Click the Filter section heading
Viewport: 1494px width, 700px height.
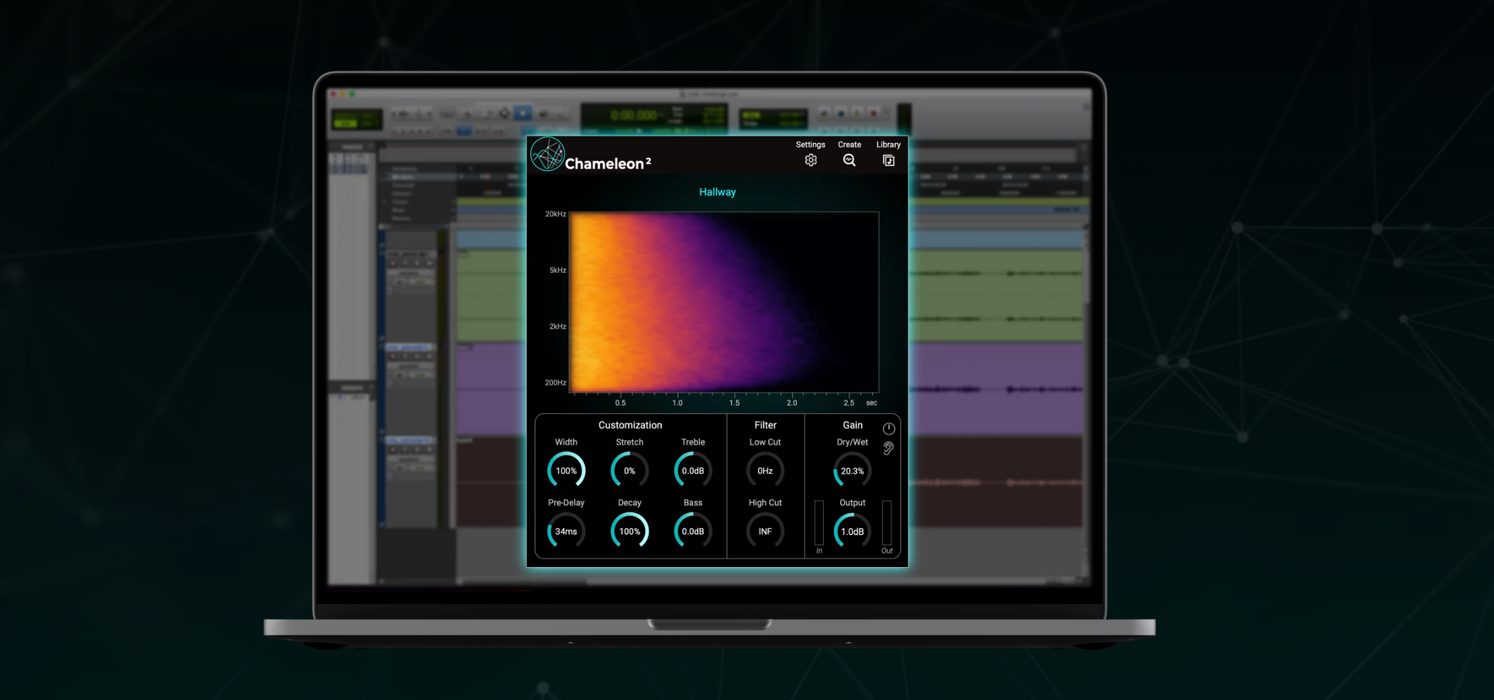click(765, 425)
